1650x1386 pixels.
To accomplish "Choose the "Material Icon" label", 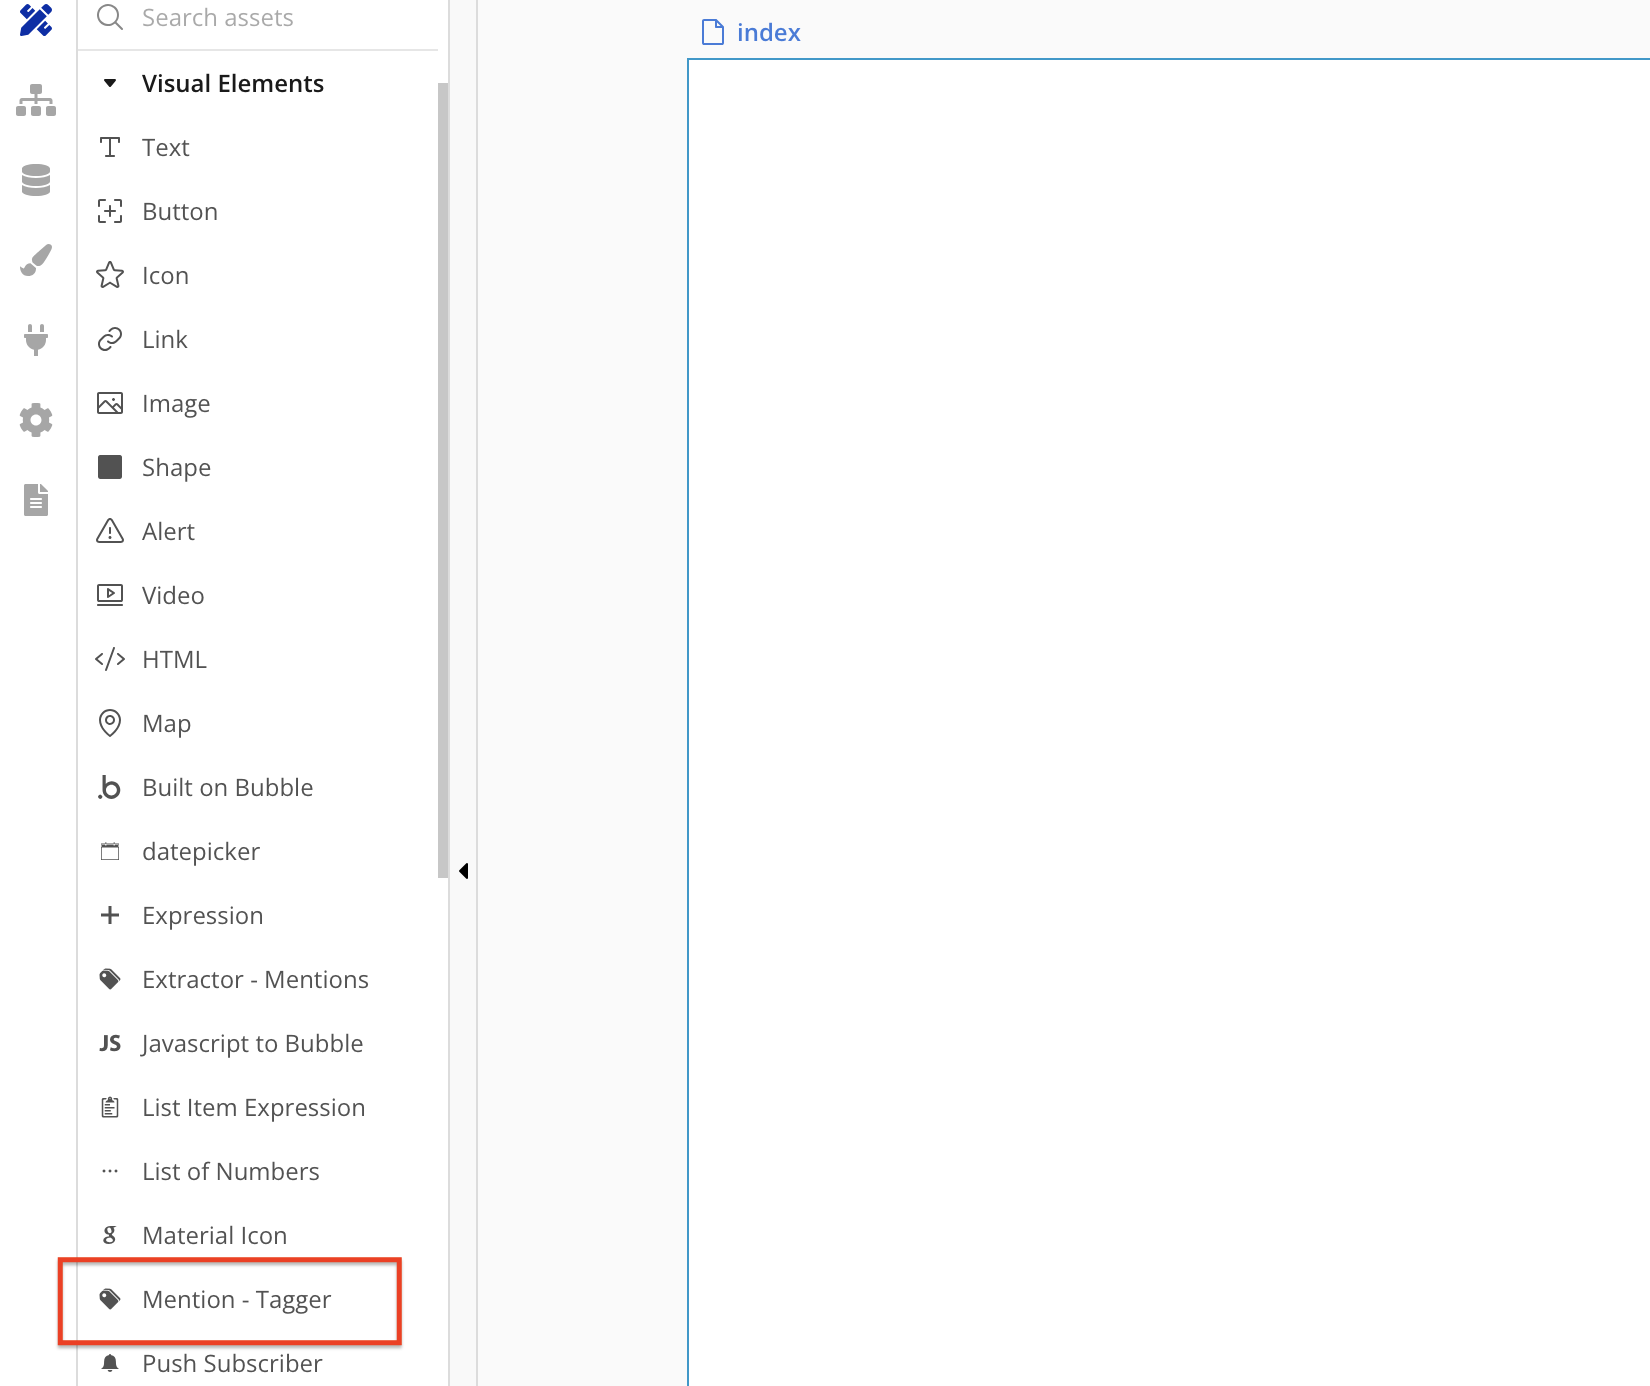I will coord(215,1235).
